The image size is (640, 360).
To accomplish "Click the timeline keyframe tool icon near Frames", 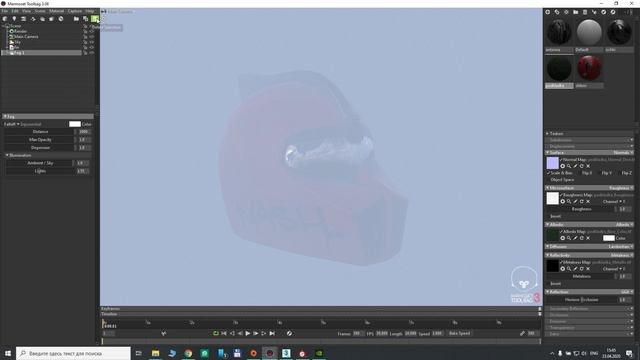I will click(289, 333).
